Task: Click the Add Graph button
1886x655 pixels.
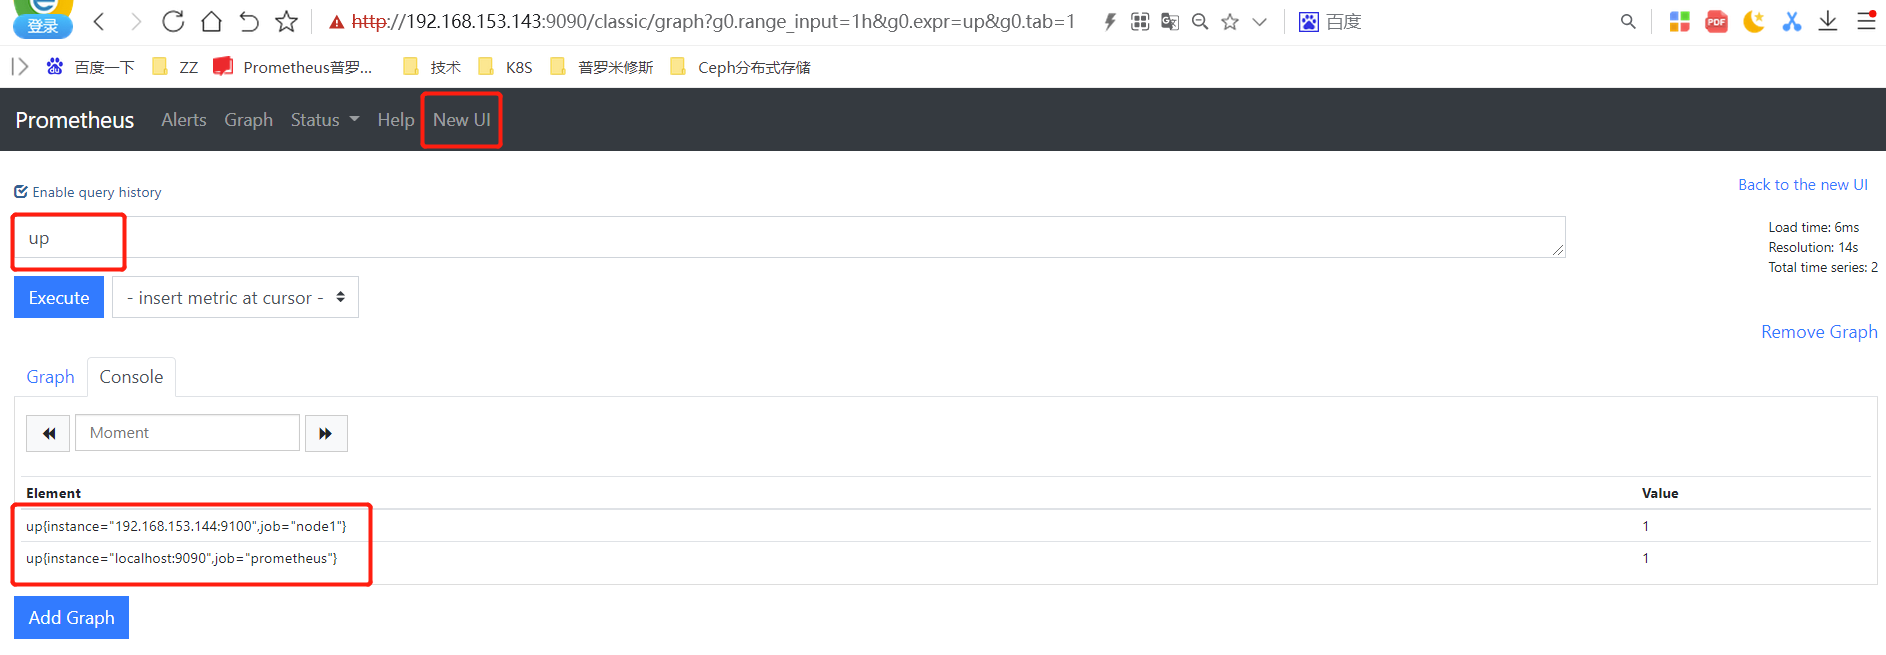Action: 71,618
